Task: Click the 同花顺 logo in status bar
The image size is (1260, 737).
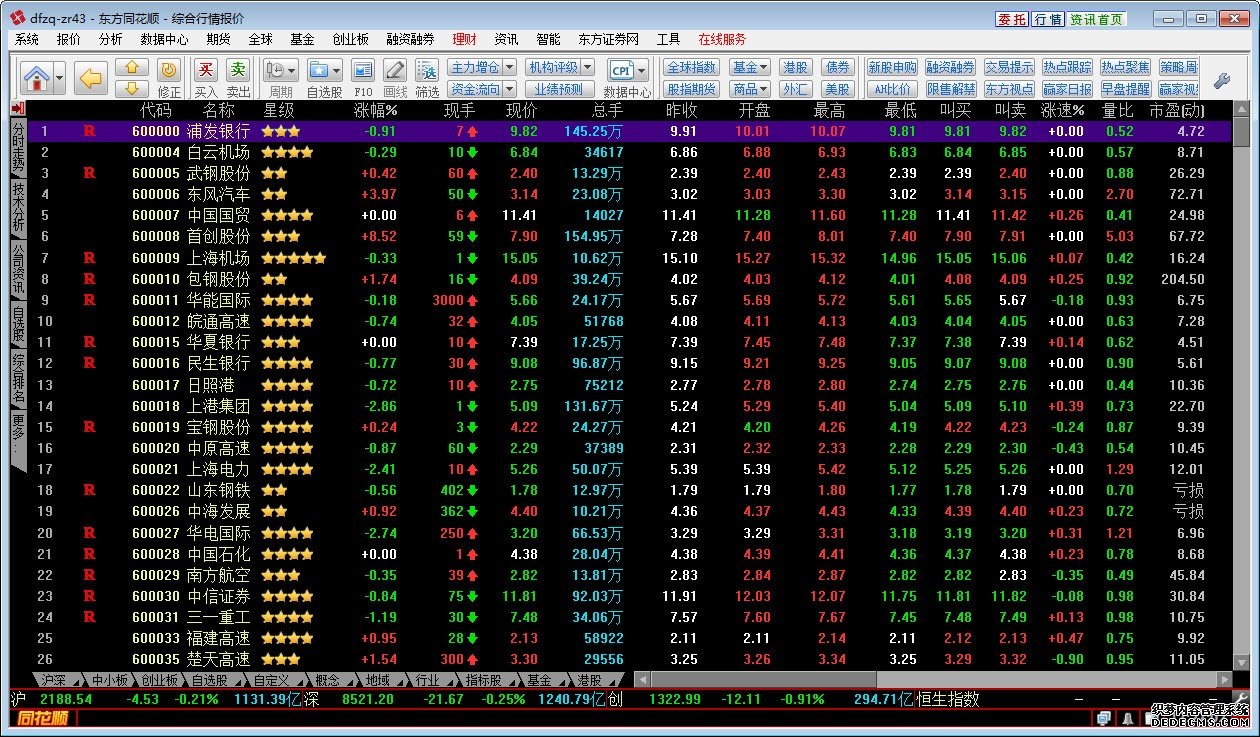Action: 43,718
